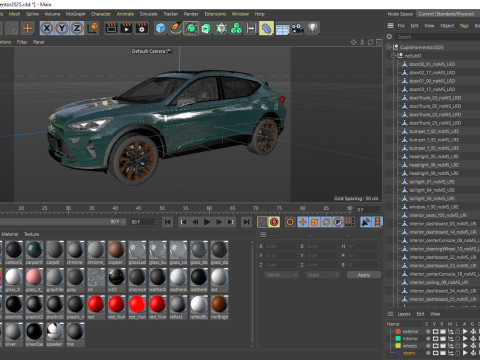This screenshot has width=480, height=360.
Task: Click the purple deformer constraint icon
Action: tap(251, 28)
